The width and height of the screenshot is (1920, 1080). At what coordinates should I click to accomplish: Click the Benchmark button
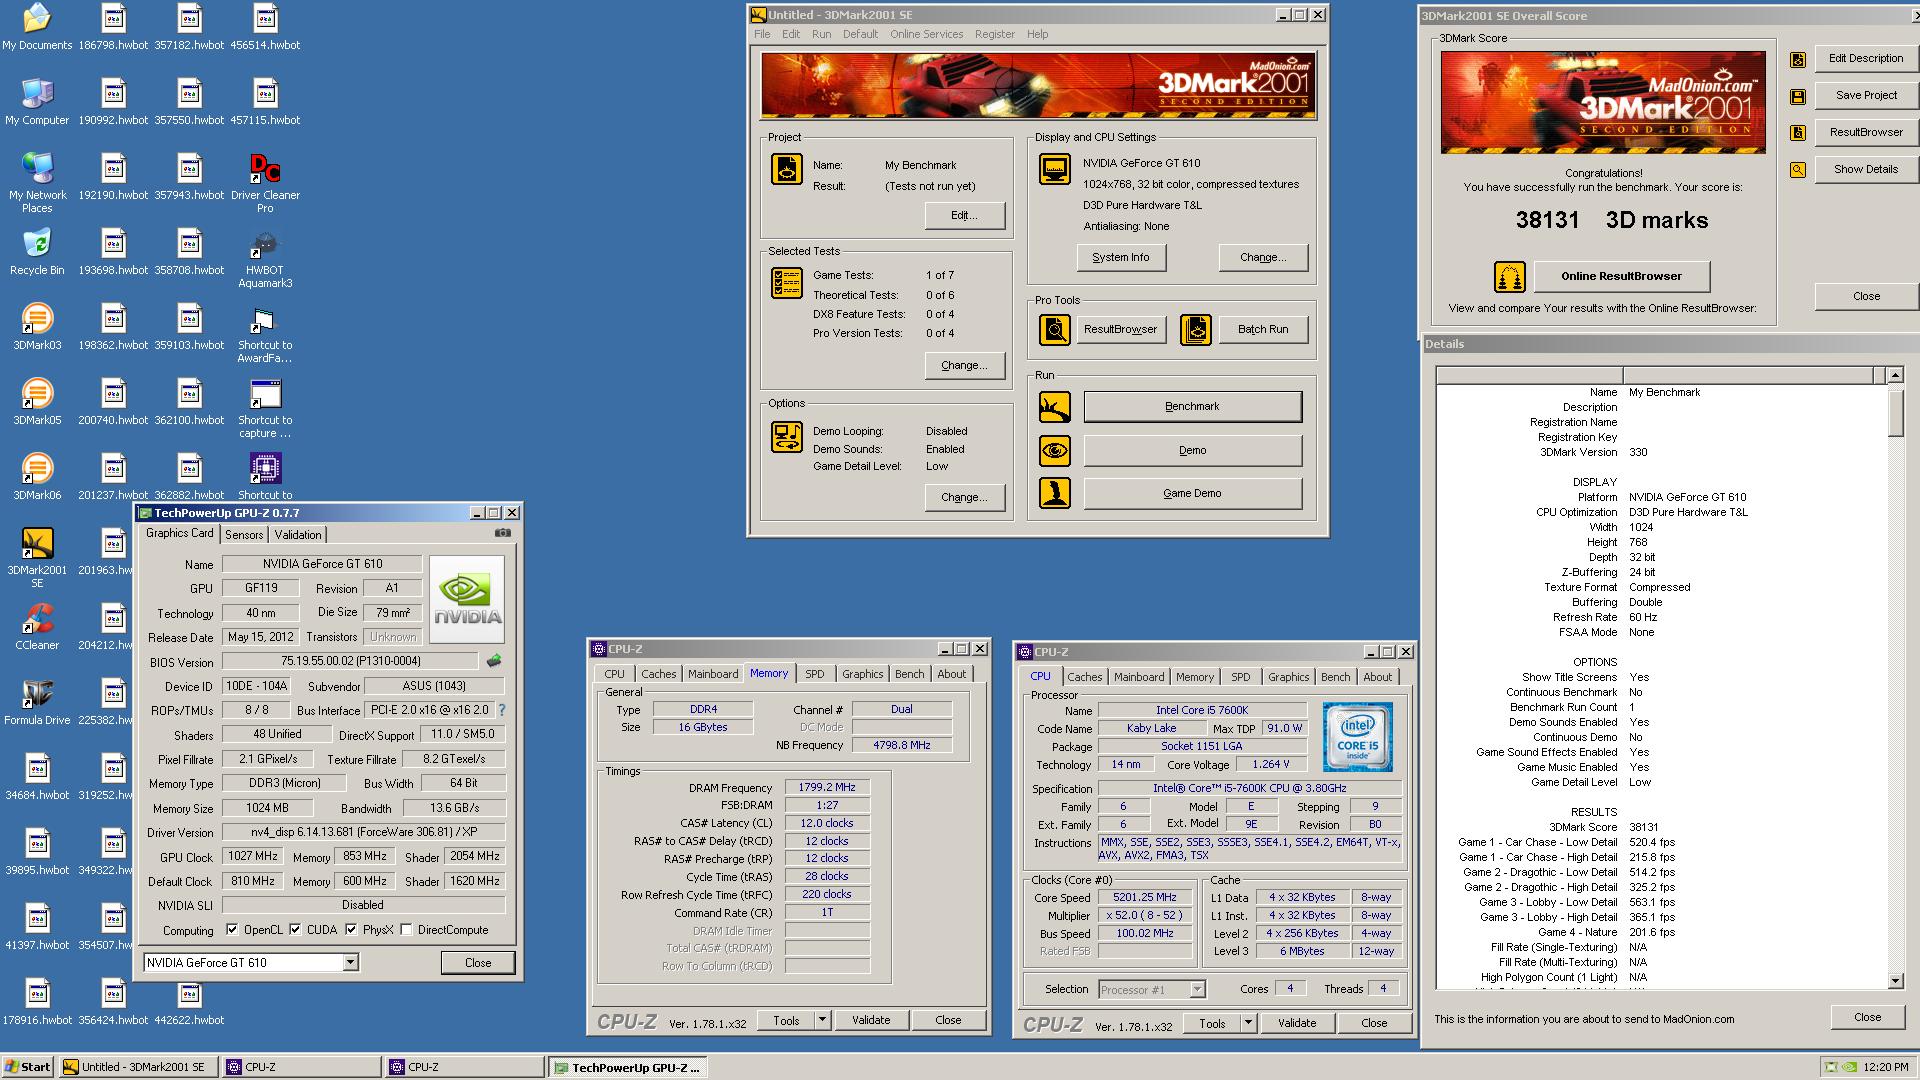point(1192,407)
